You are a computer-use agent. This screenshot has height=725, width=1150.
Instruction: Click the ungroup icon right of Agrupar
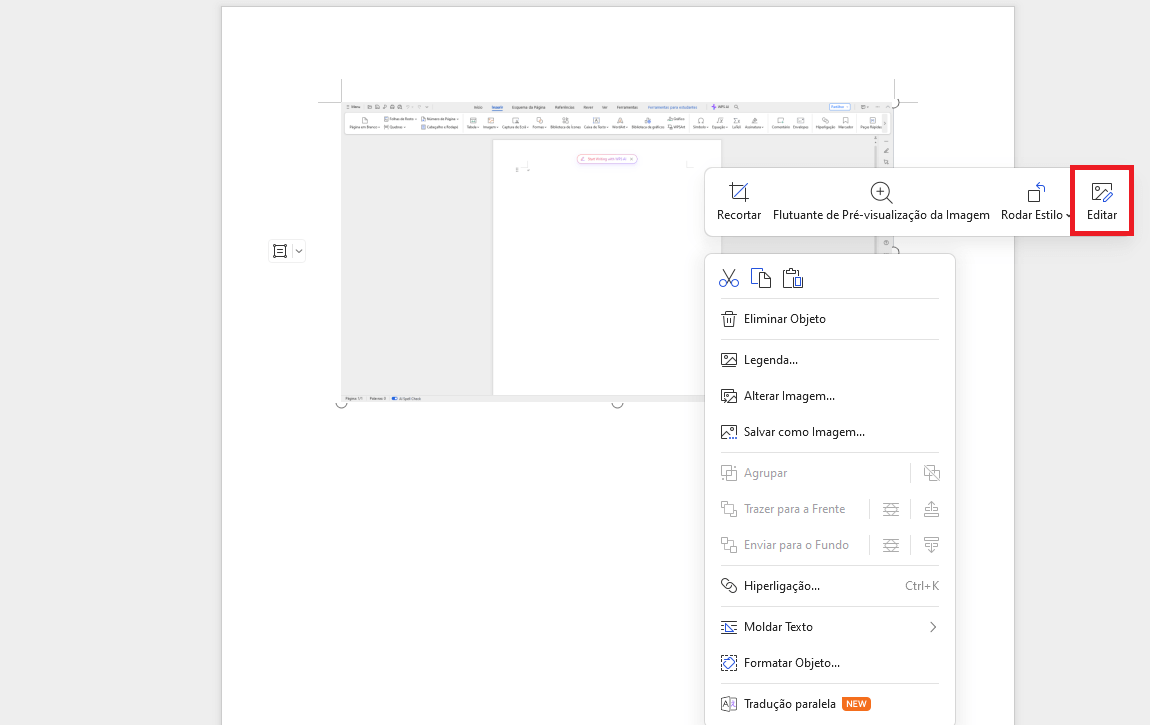coord(931,472)
